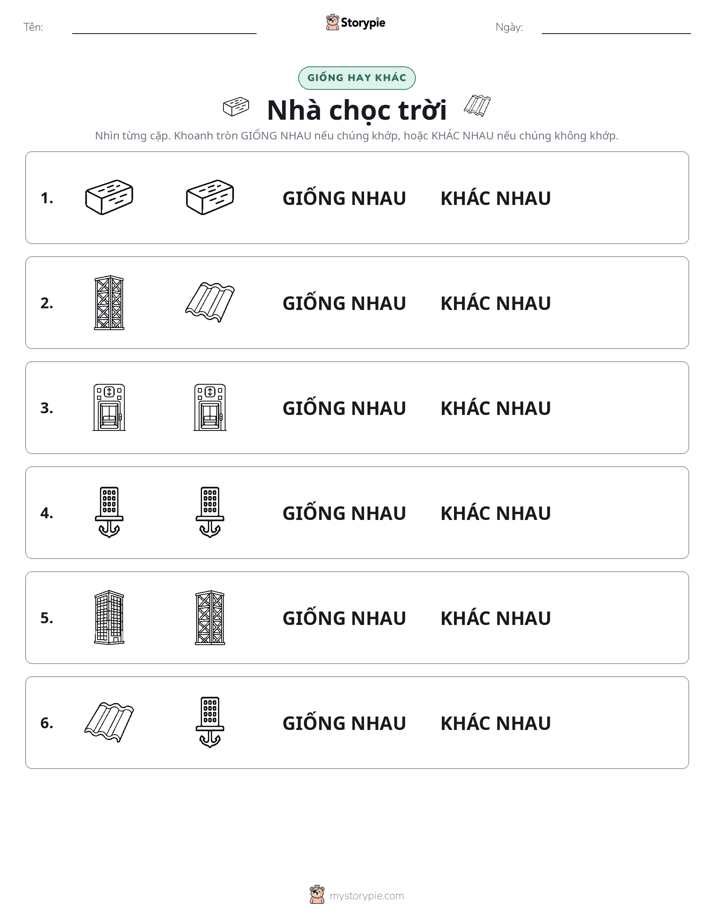Select the first brick in row 1
Viewport: 714px width, 924px height.
pyautogui.click(x=109, y=197)
